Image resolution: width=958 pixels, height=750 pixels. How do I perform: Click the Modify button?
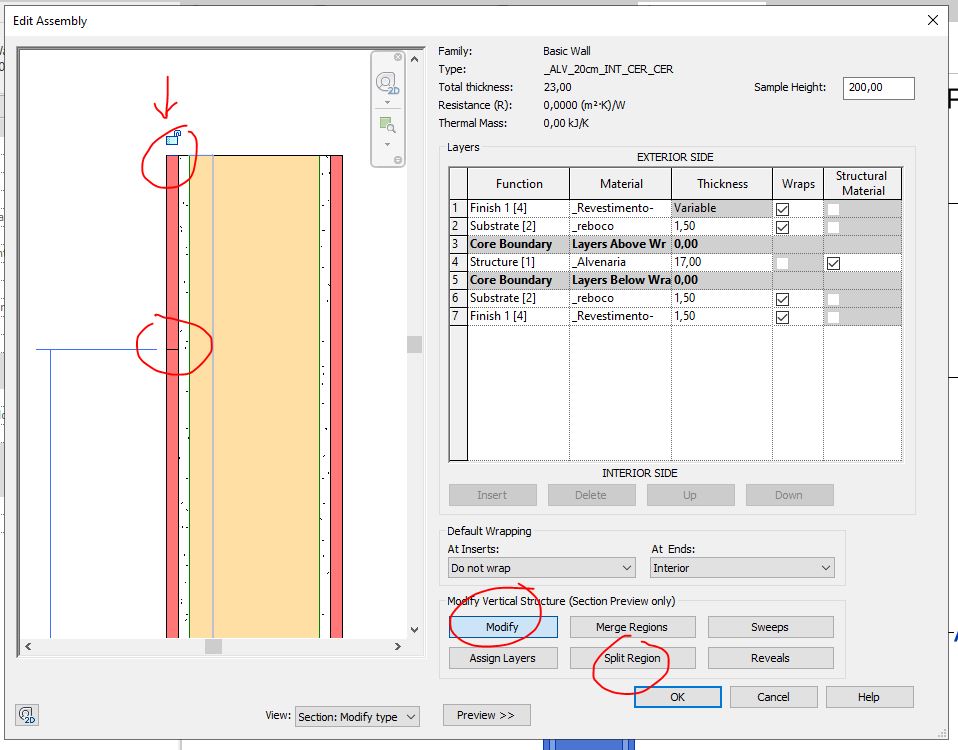[503, 627]
